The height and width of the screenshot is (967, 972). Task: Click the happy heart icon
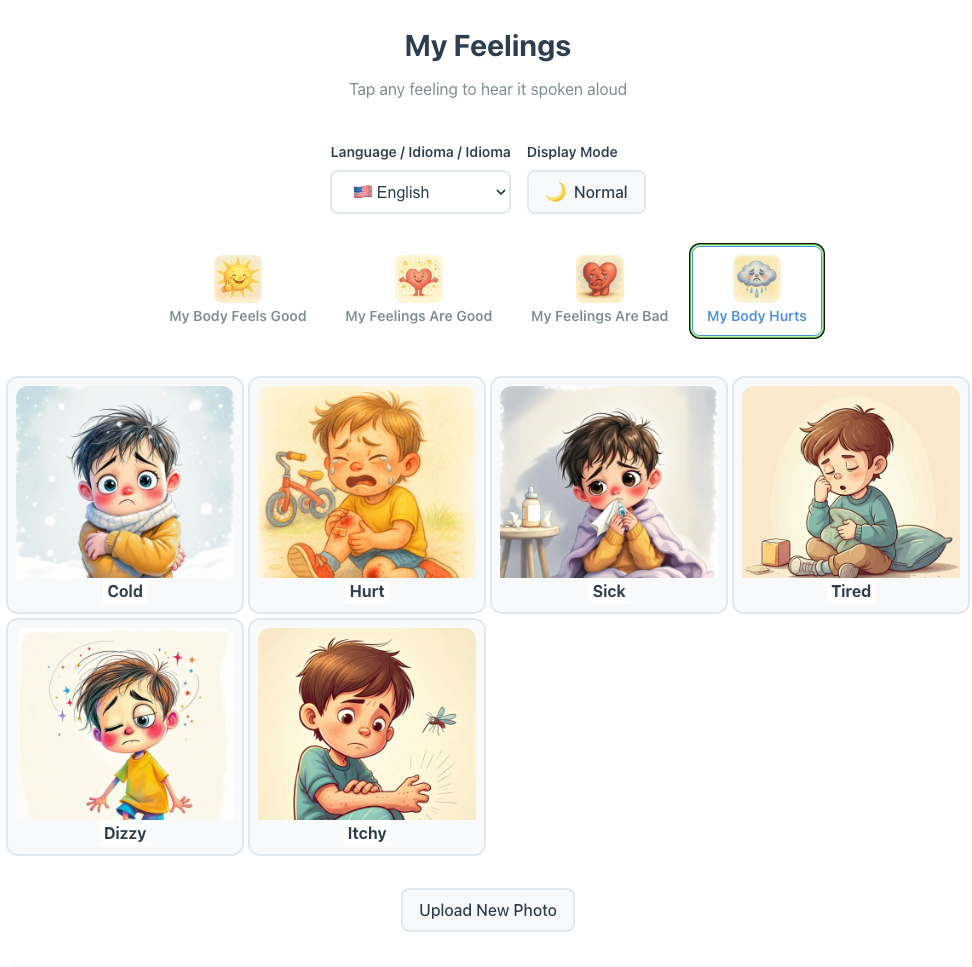click(x=419, y=278)
